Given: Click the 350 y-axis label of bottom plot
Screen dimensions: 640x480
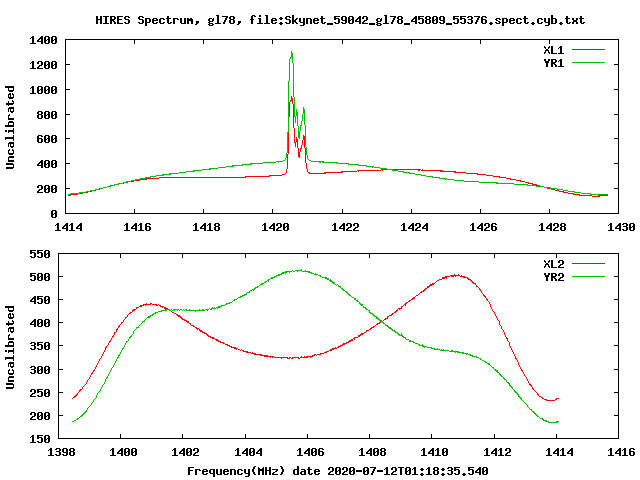Looking at the screenshot, I should click(40, 347).
